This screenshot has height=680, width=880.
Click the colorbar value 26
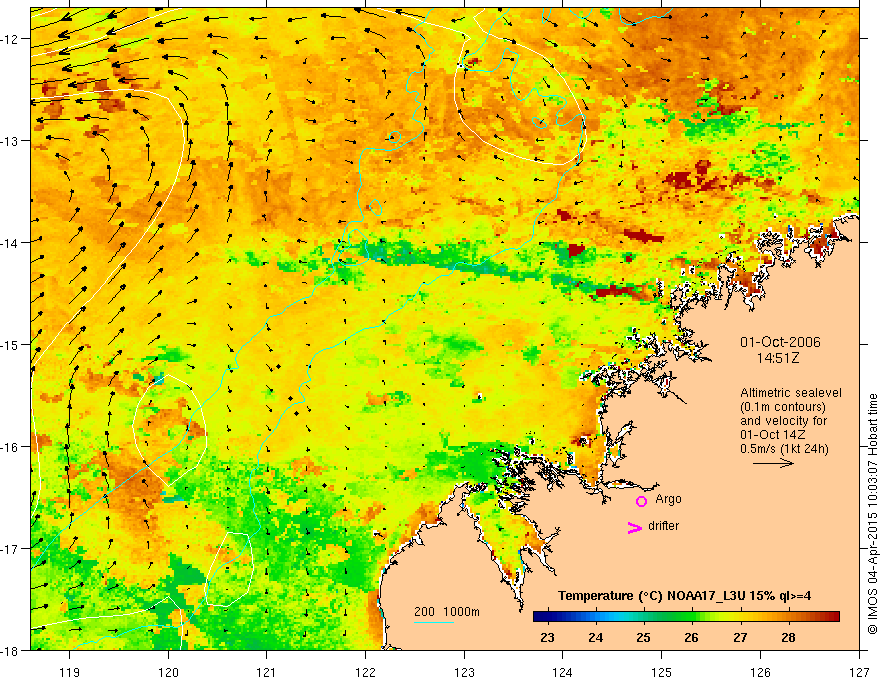pyautogui.click(x=691, y=637)
